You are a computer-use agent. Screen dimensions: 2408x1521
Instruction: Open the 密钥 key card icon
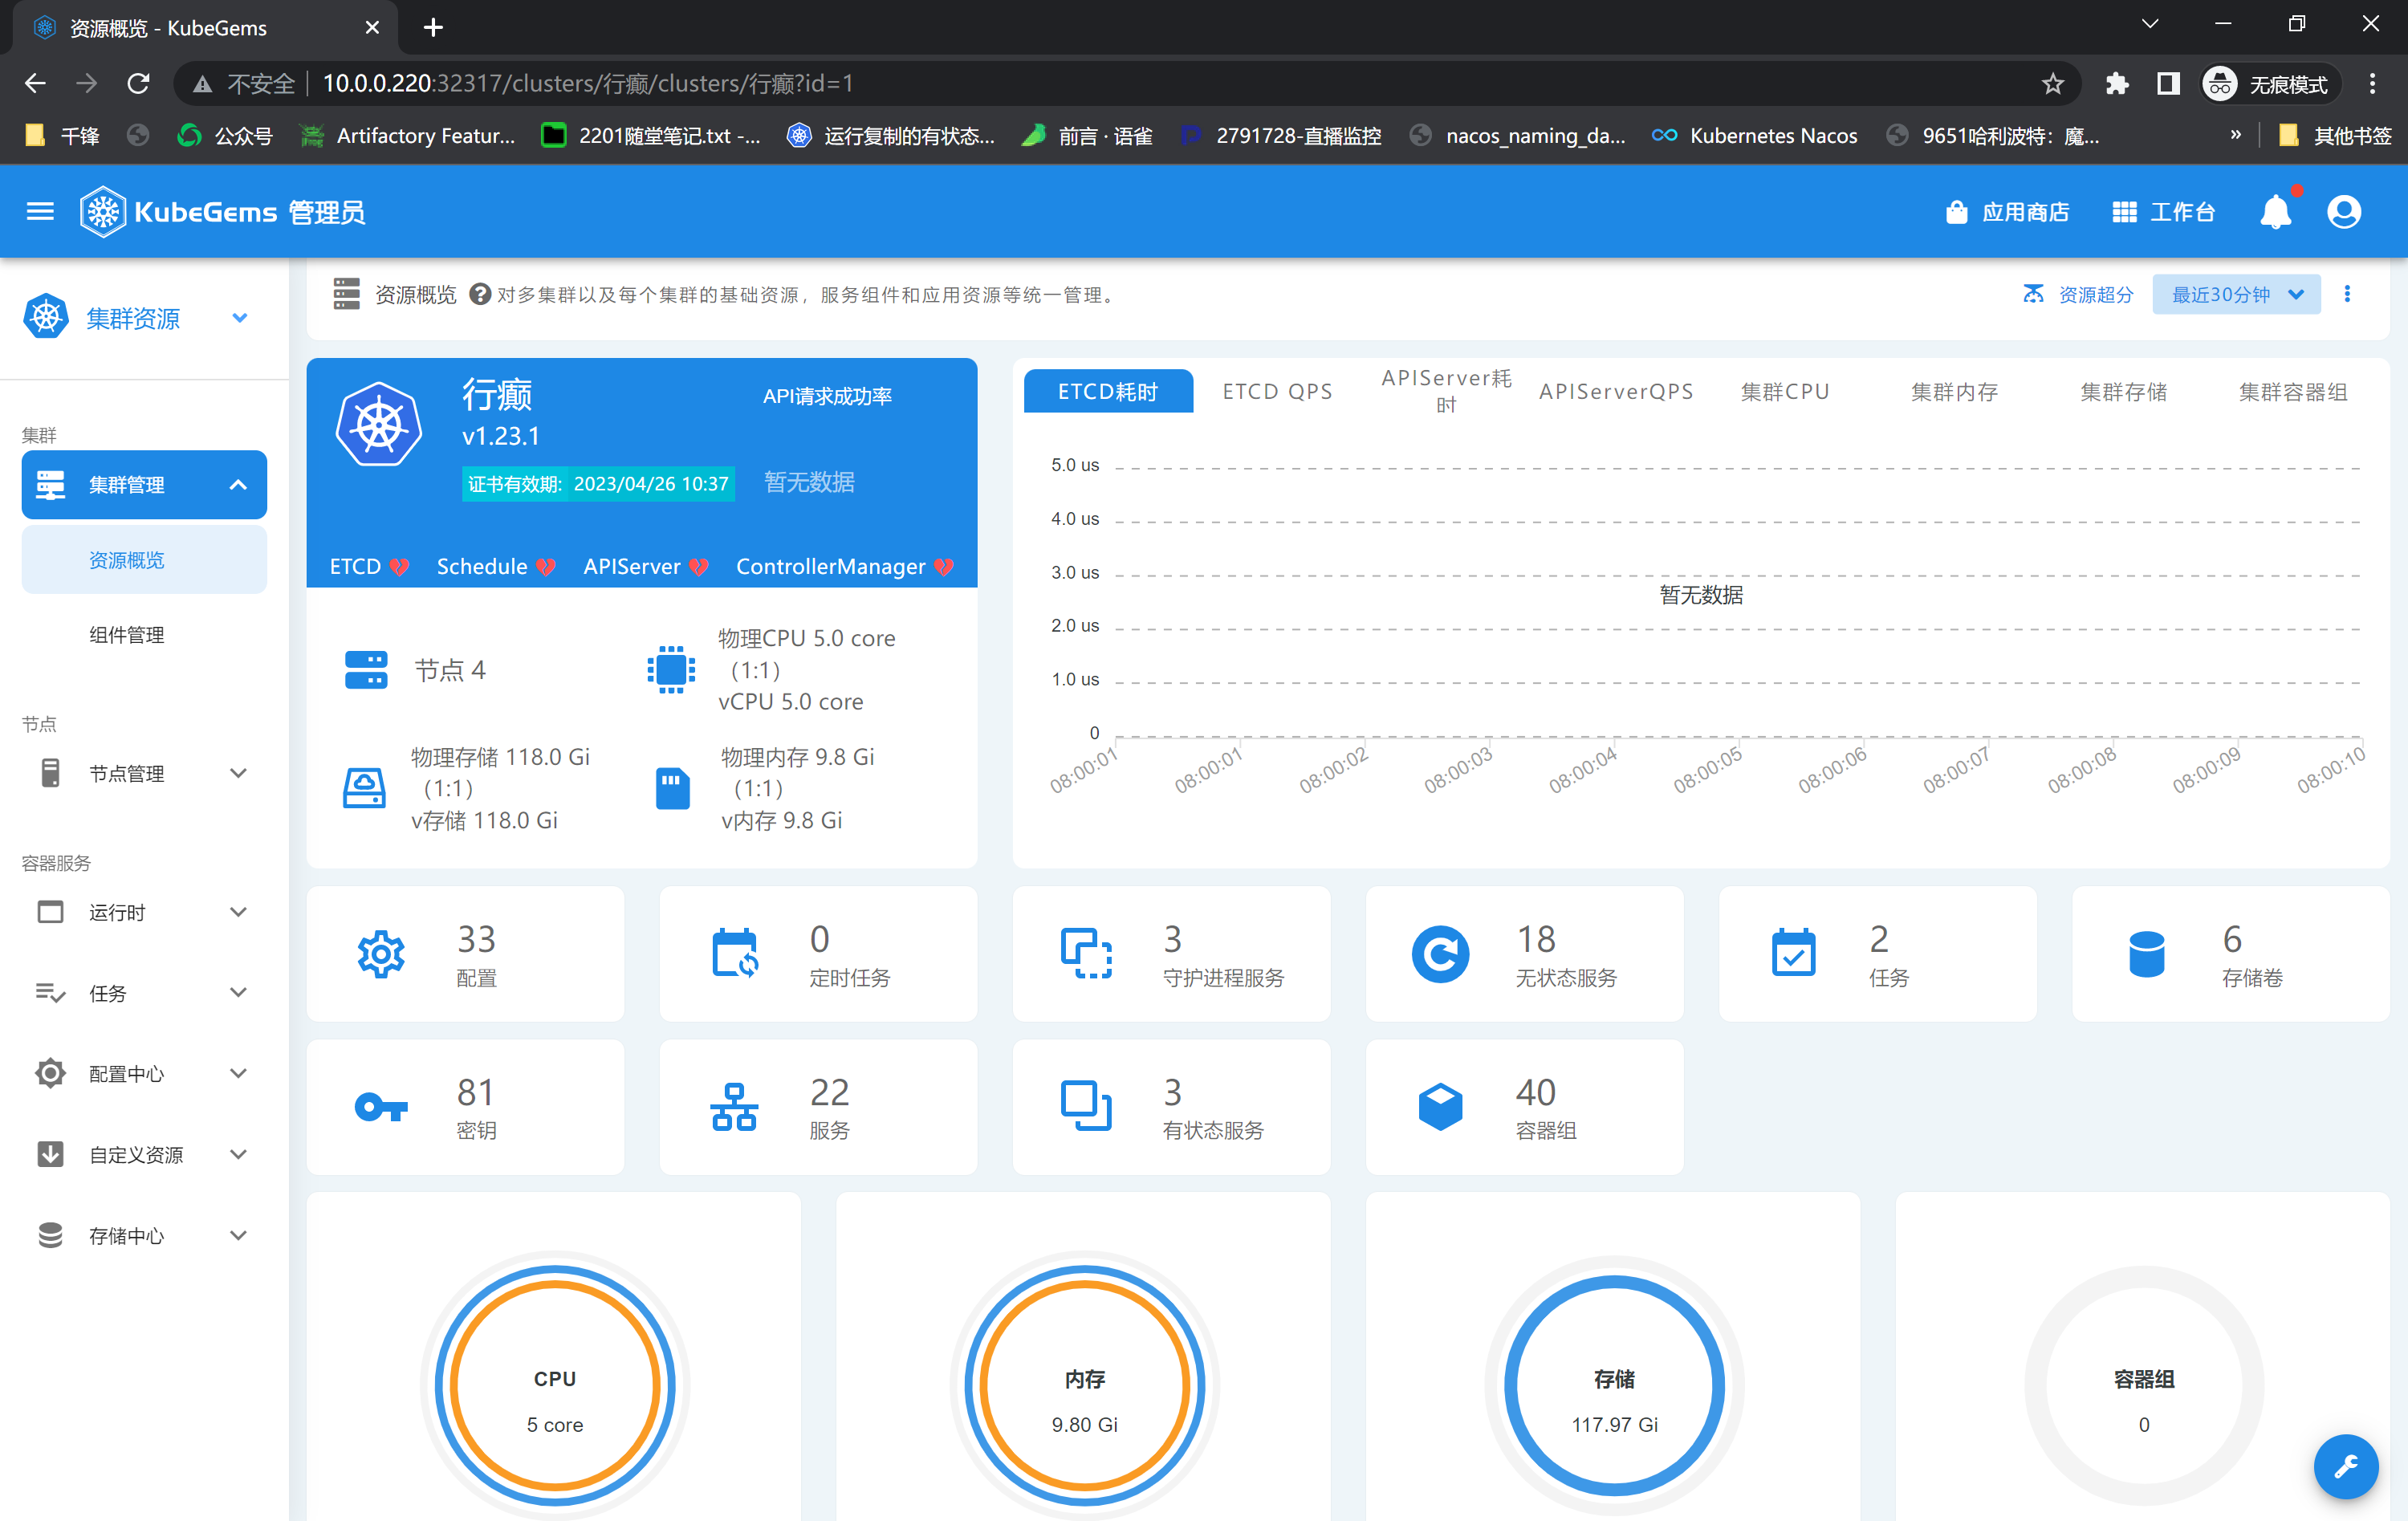[381, 1107]
